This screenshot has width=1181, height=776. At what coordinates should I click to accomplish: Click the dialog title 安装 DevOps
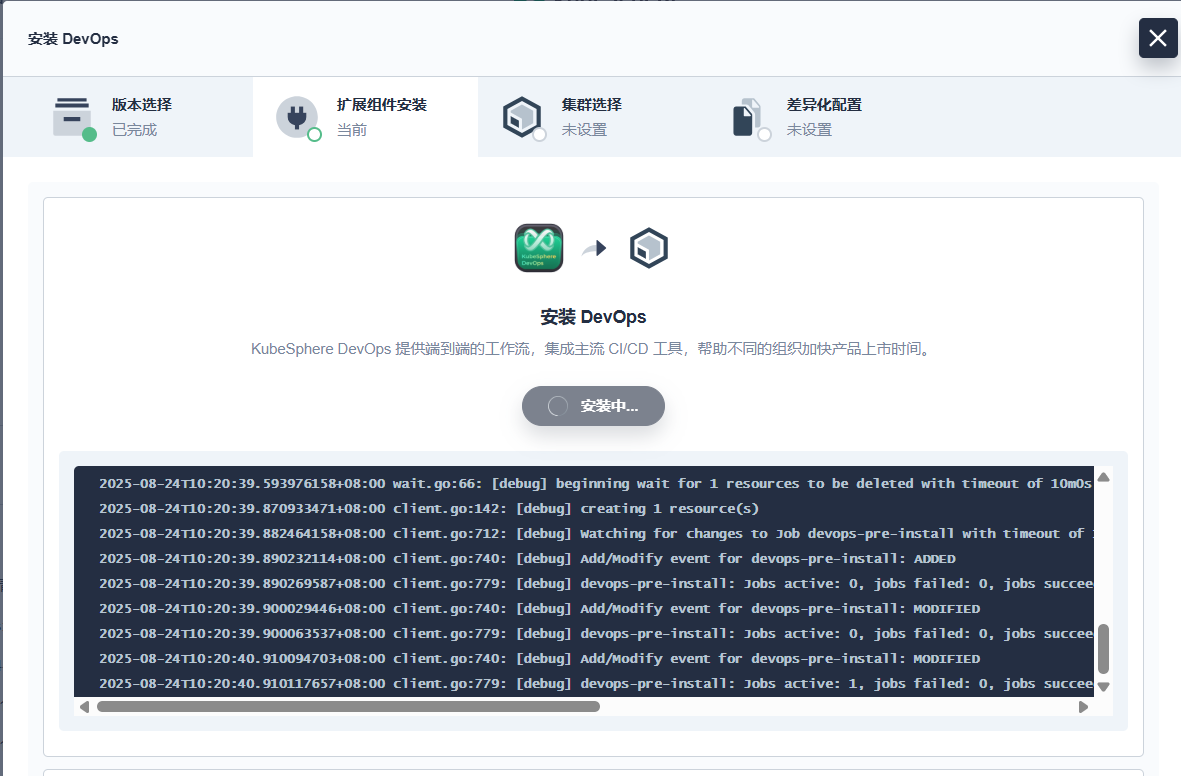pyautogui.click(x=73, y=38)
